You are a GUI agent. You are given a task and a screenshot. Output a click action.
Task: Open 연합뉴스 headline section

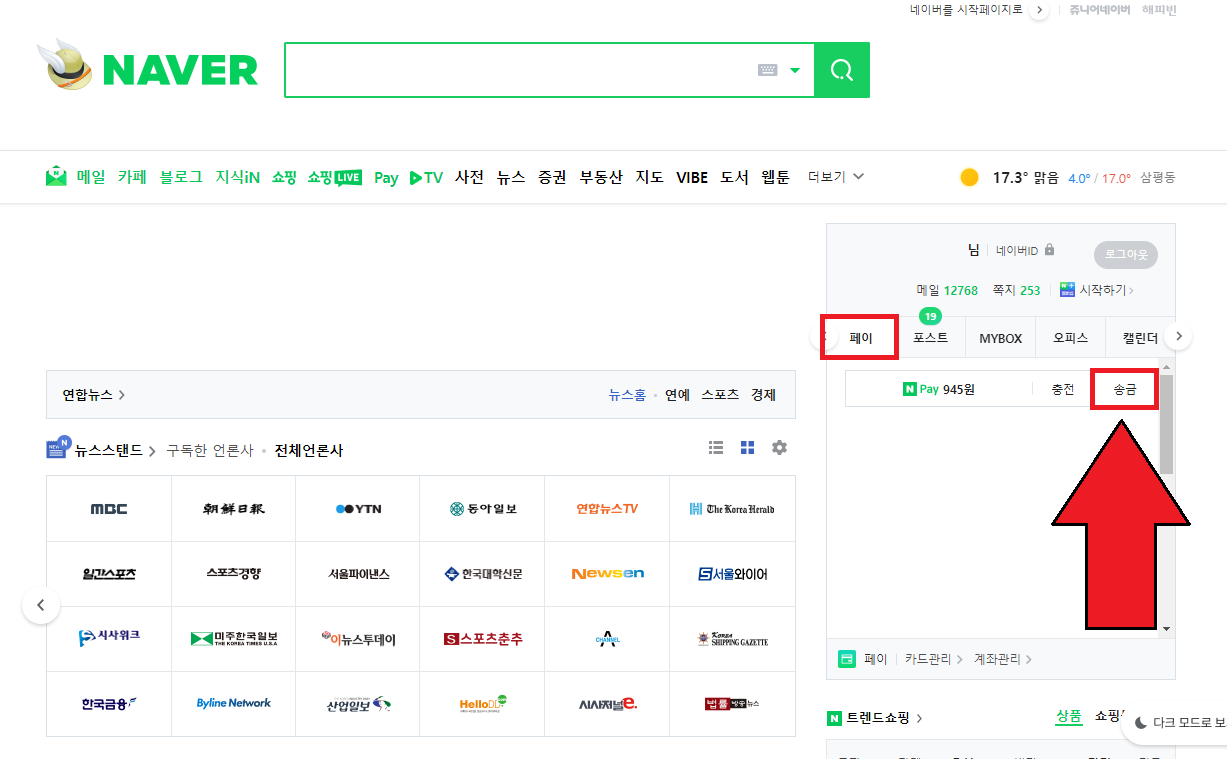(x=94, y=394)
